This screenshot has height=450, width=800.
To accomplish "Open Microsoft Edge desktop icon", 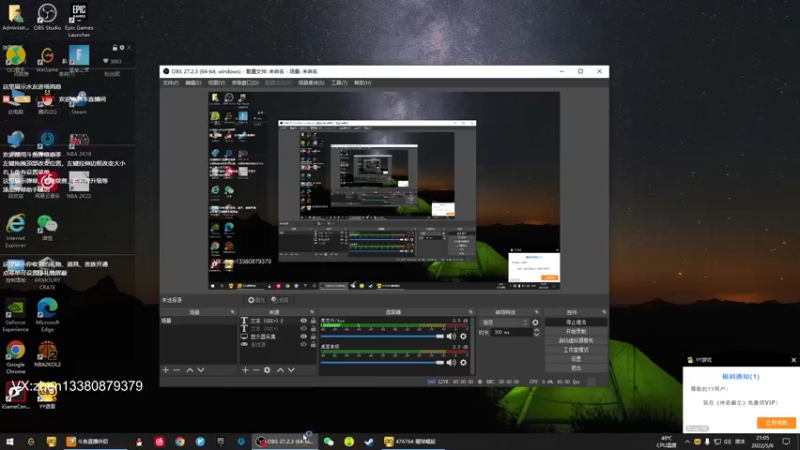I will click(47, 315).
